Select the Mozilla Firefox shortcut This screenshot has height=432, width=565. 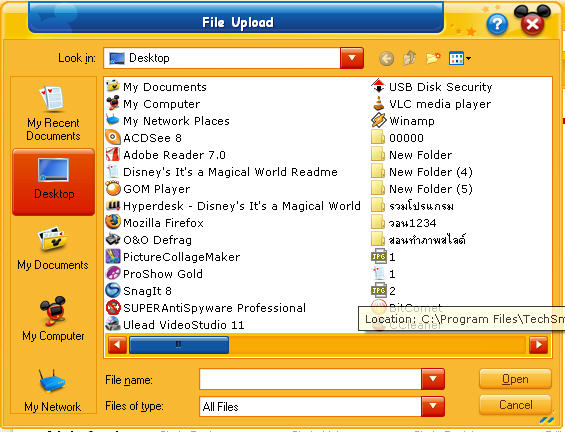(155, 223)
